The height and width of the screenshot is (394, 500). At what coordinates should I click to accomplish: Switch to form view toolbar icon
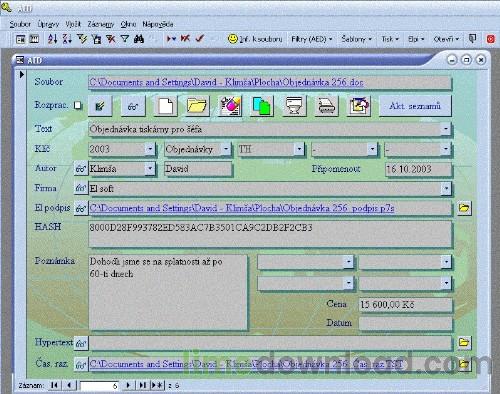click(21, 39)
